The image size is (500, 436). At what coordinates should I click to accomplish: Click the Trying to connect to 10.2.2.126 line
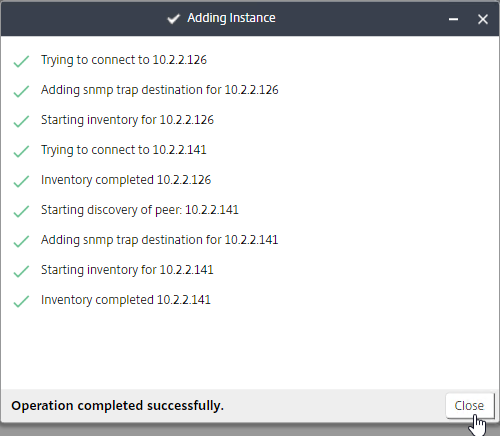point(124,60)
